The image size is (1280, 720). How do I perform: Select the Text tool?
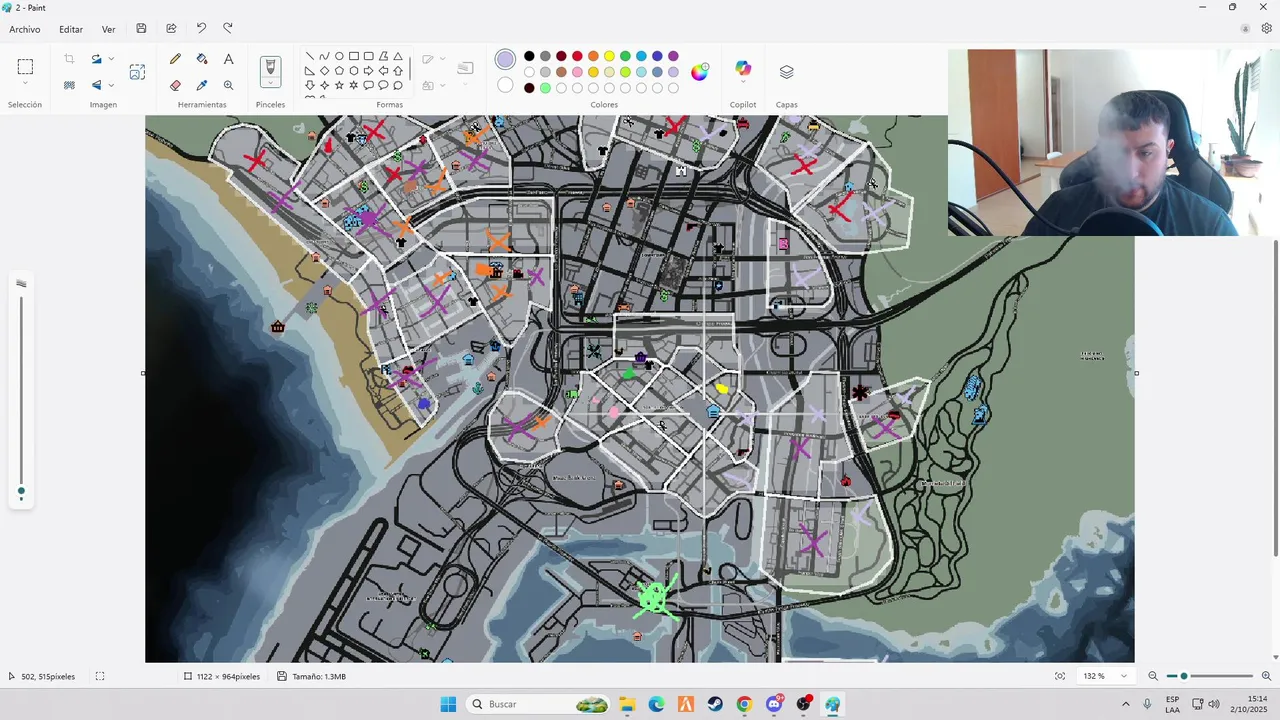coord(229,59)
